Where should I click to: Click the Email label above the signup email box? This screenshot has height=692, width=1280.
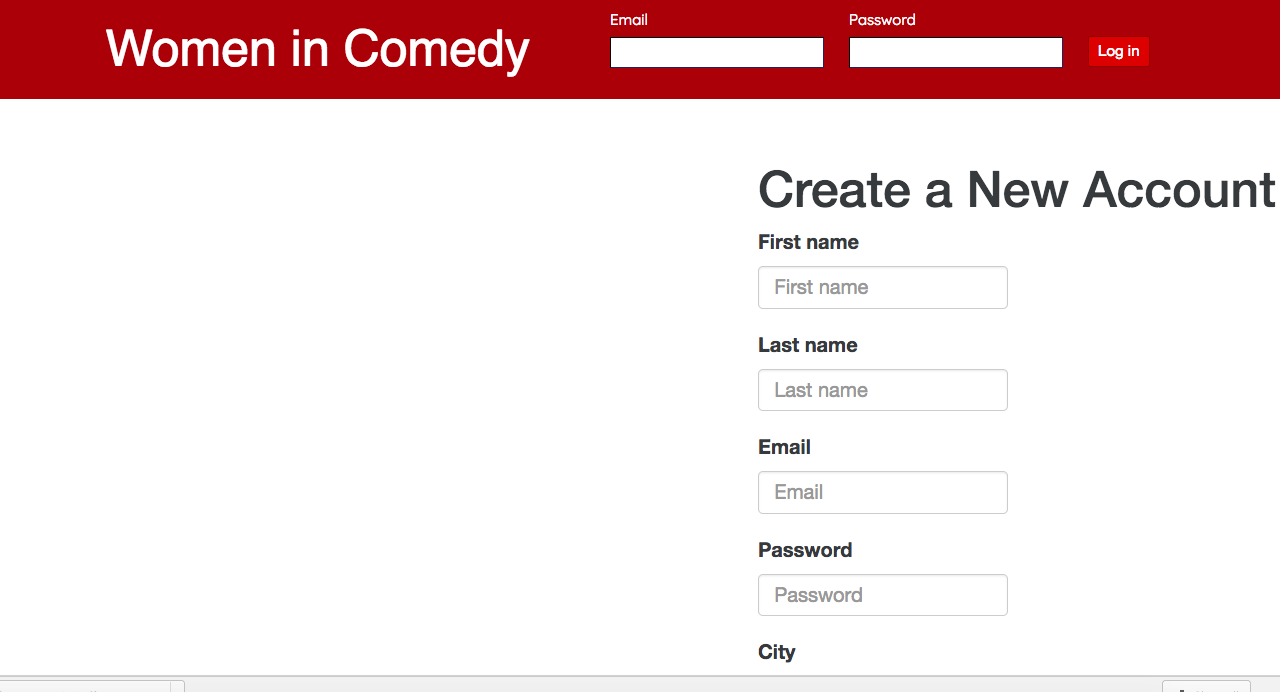(784, 447)
